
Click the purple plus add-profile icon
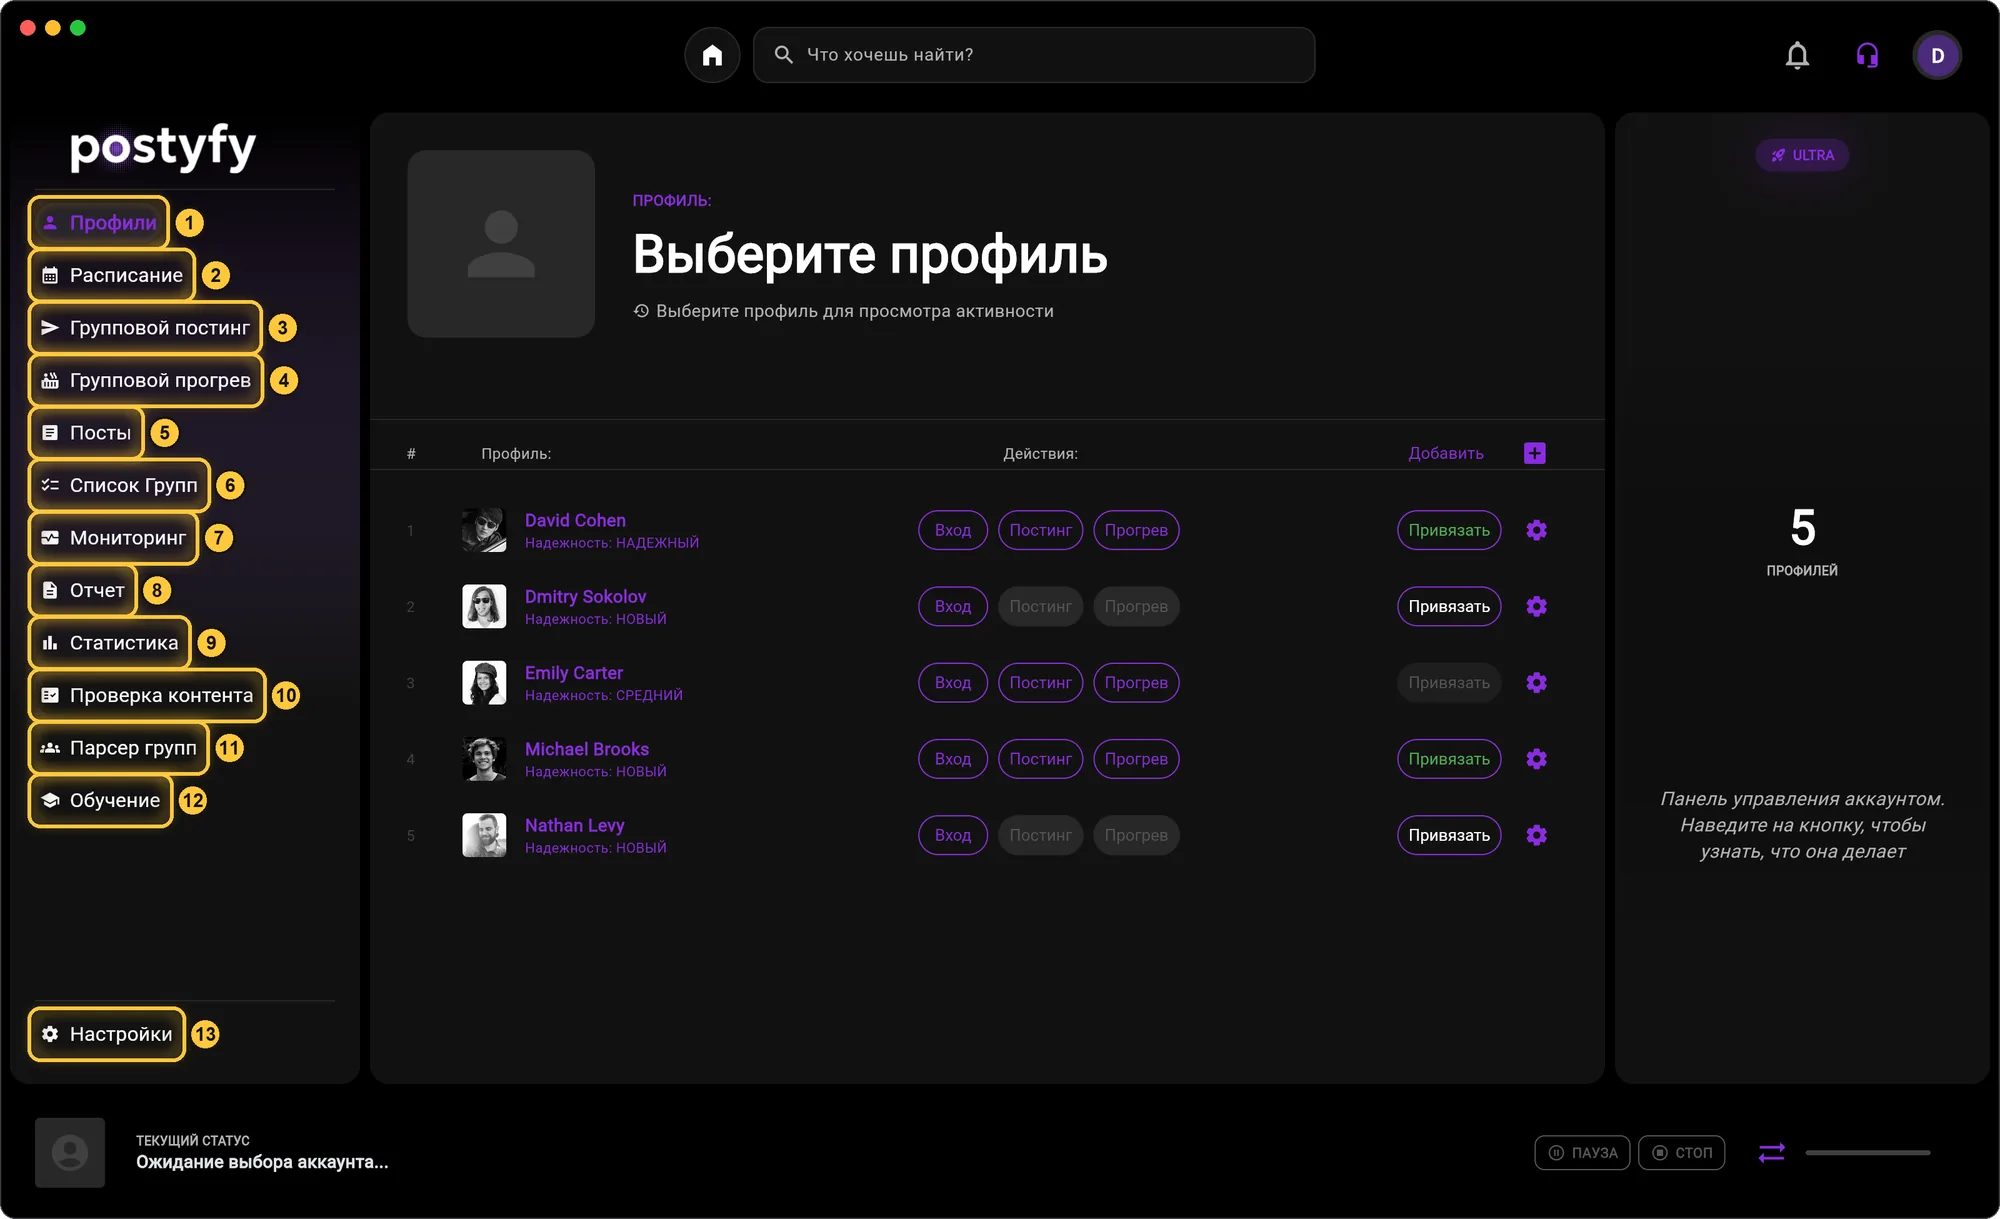point(1535,453)
